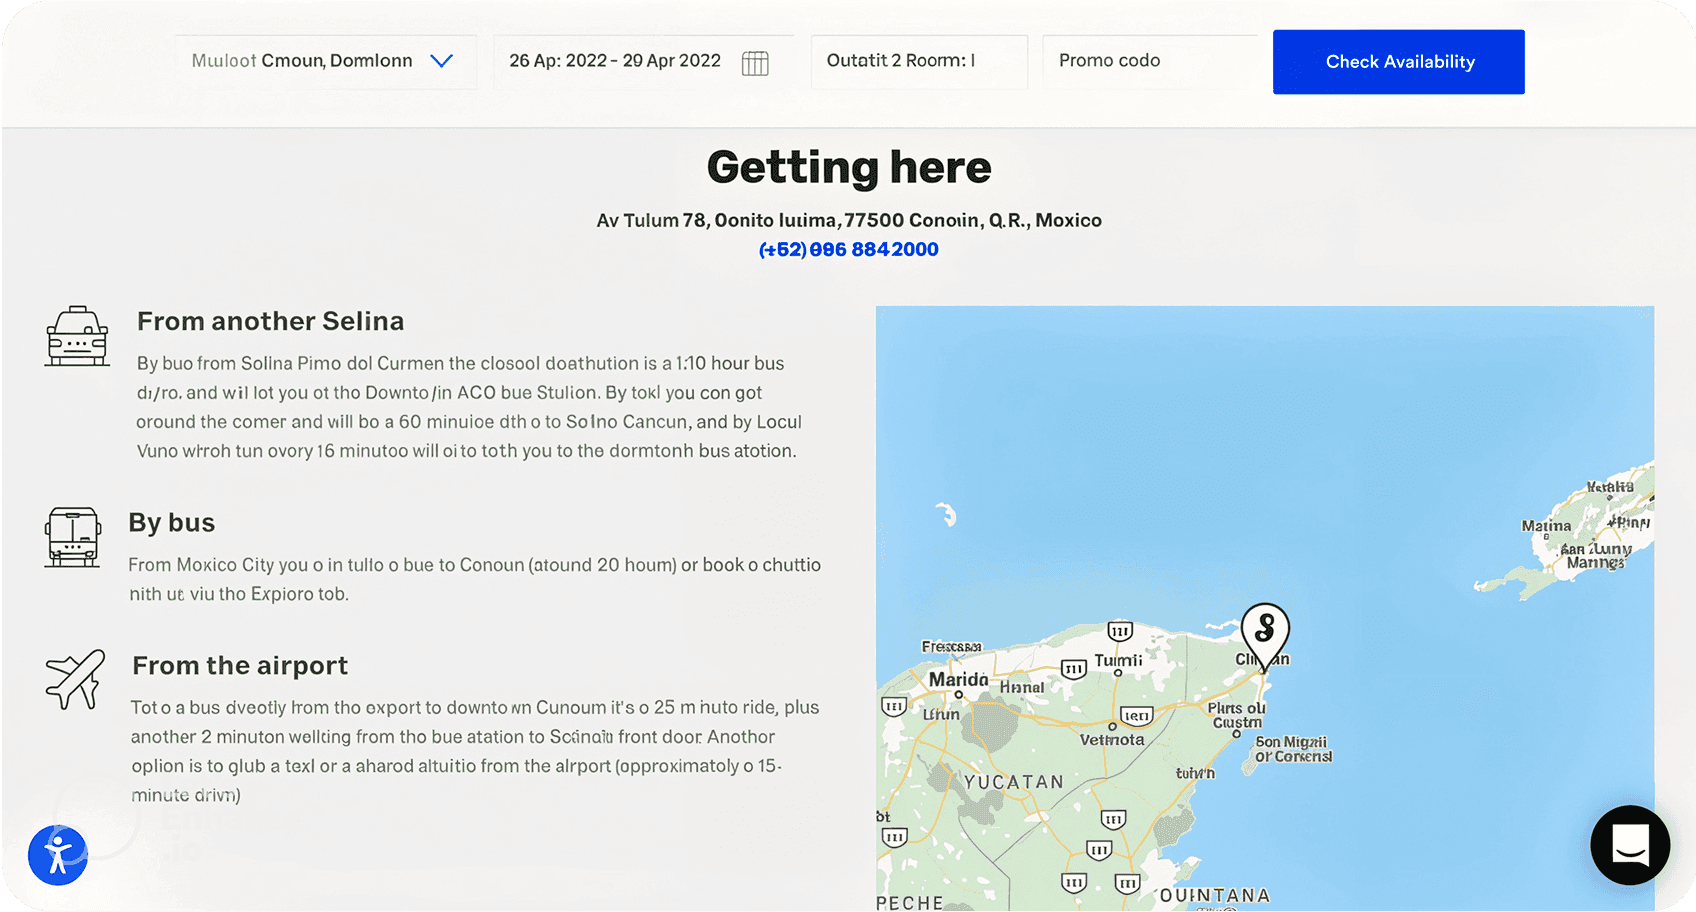Open the location dropdown chevron
The image size is (1696, 912).
441,61
